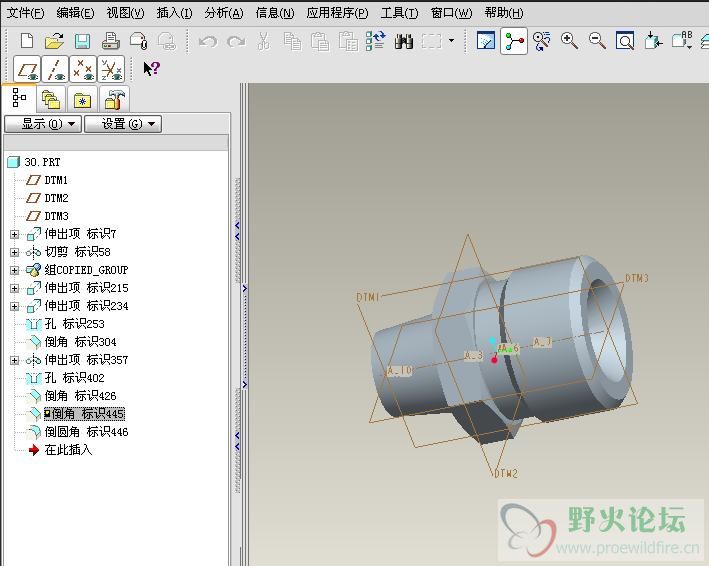
Task: Toggle coordinate systems display
Action: (111, 71)
